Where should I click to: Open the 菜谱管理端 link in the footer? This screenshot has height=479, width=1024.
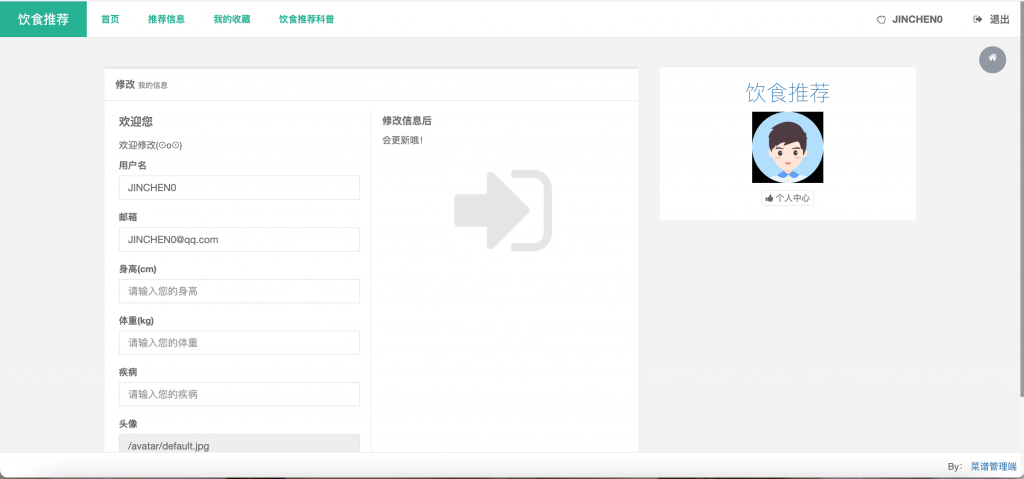[993, 467]
